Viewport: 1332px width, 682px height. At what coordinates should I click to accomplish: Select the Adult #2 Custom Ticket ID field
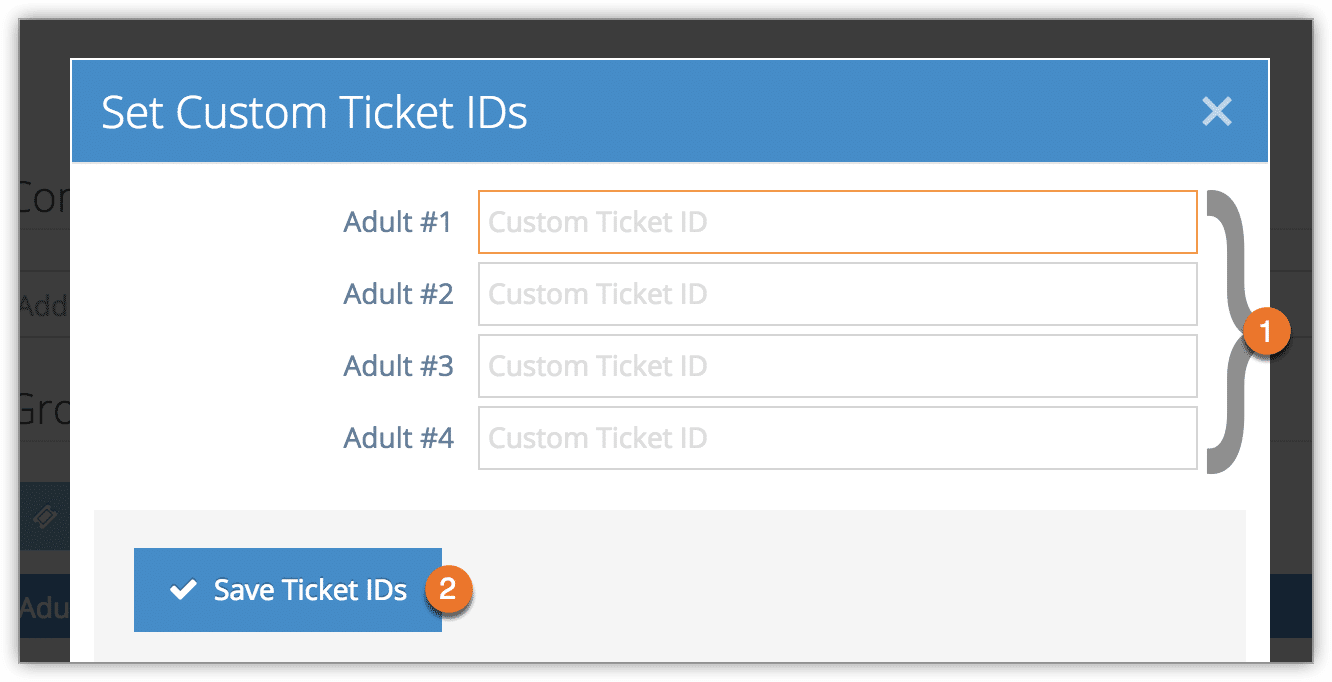(838, 294)
